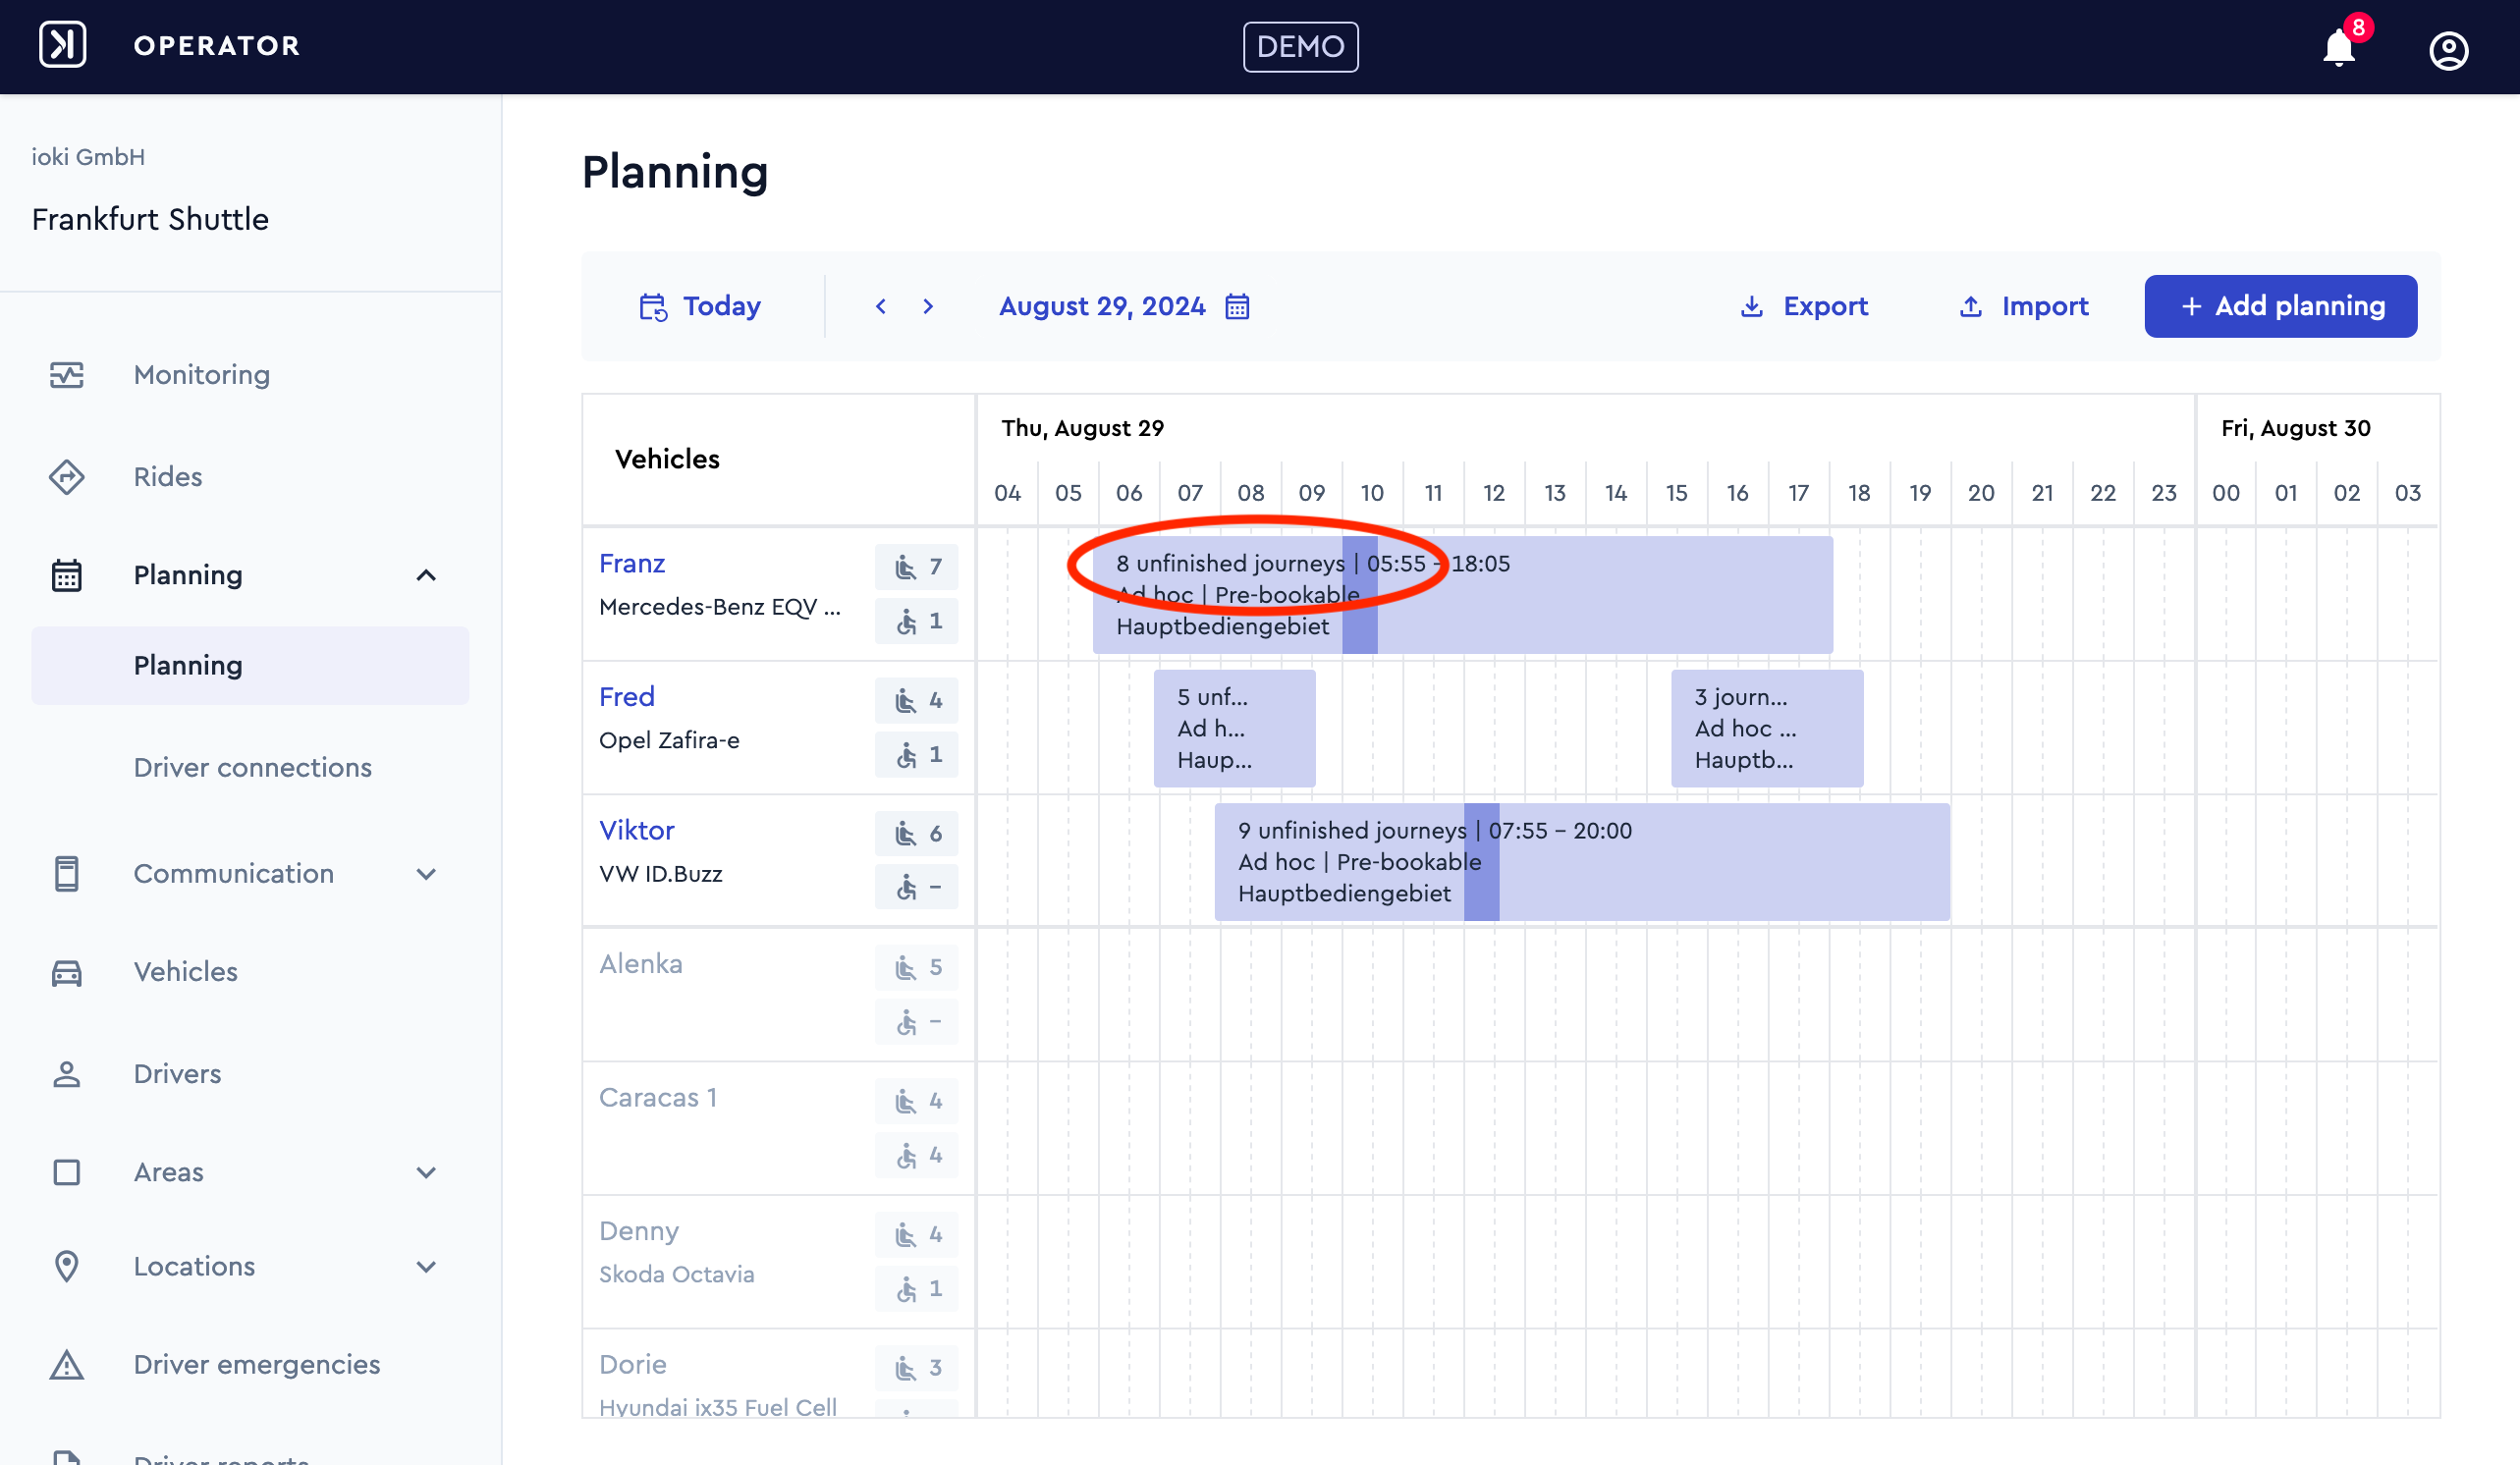This screenshot has width=2520, height=1465.
Task: Go to previous day arrow
Action: 881,306
